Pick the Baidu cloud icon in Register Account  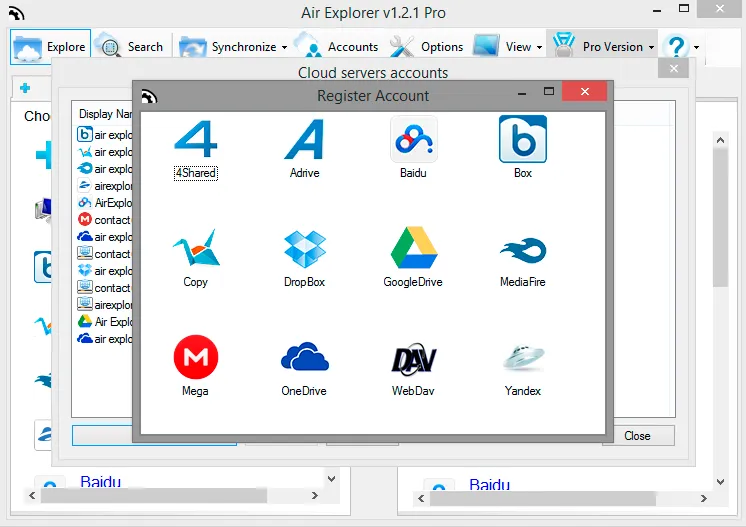click(x=413, y=139)
